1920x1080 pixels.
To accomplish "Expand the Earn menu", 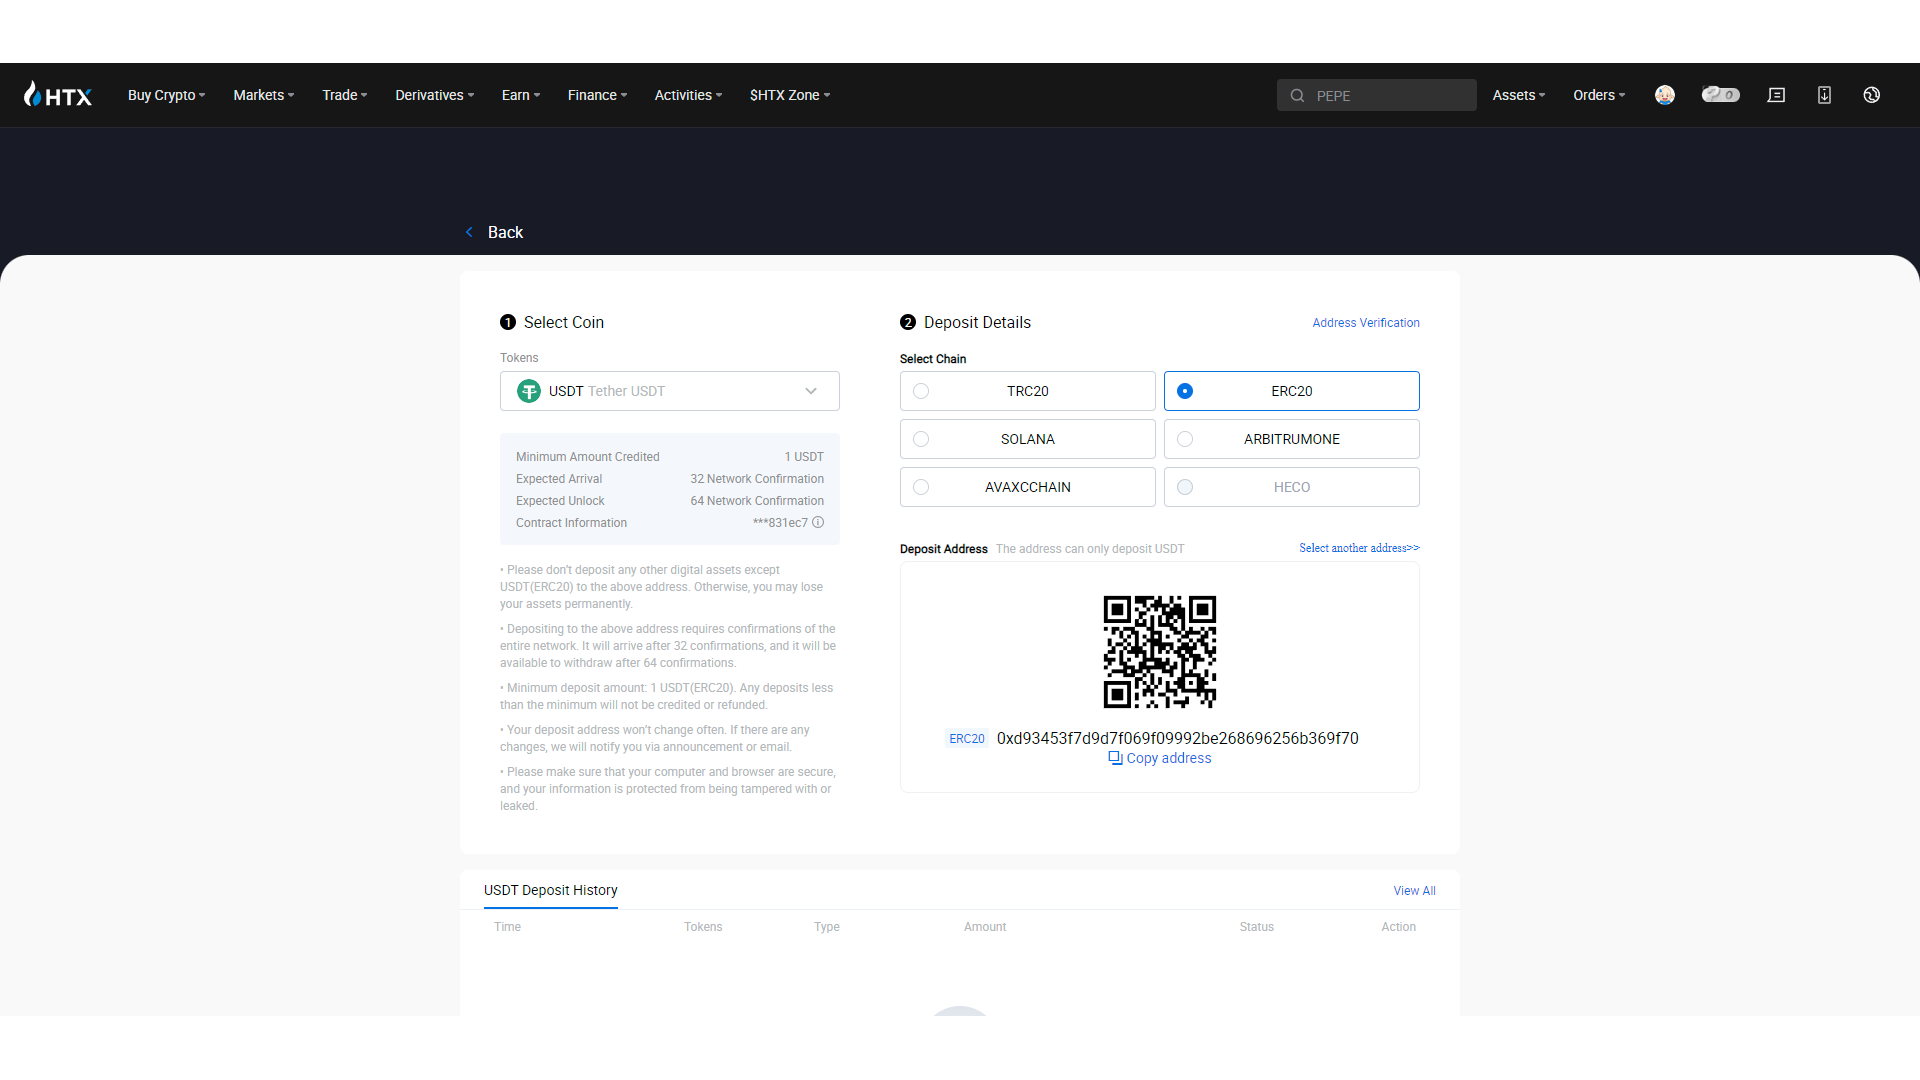I will click(x=521, y=95).
